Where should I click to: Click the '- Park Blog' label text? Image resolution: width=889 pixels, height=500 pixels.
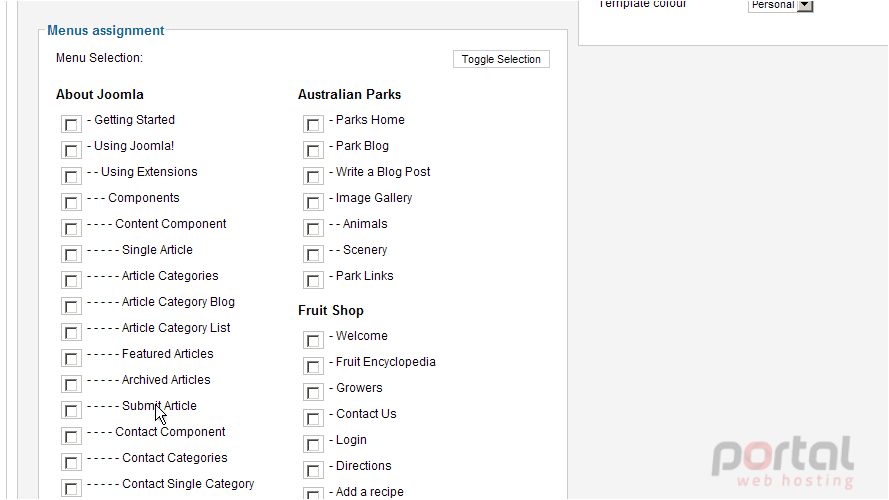point(359,146)
